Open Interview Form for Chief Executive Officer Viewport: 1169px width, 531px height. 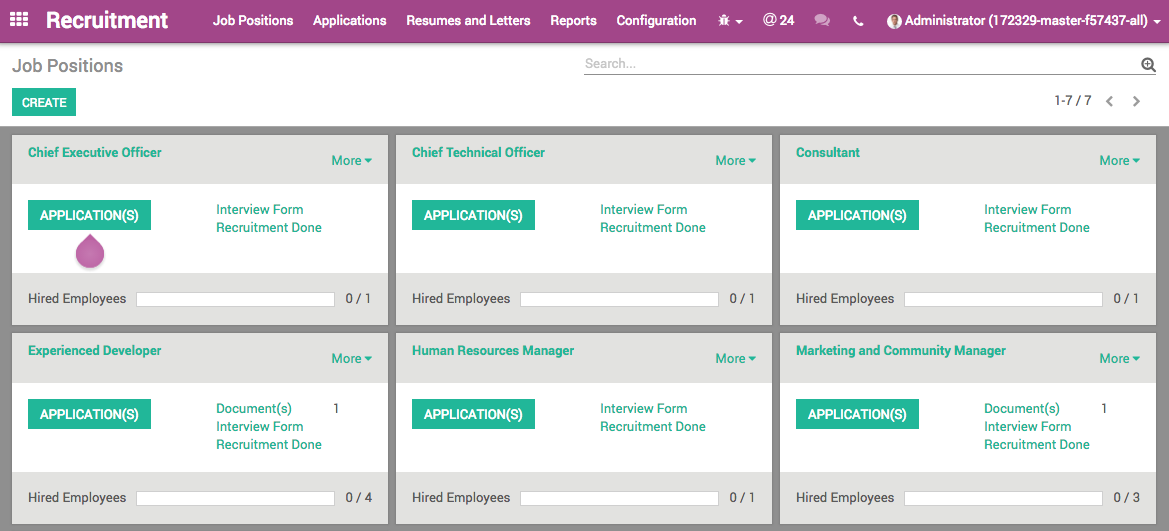coord(259,210)
